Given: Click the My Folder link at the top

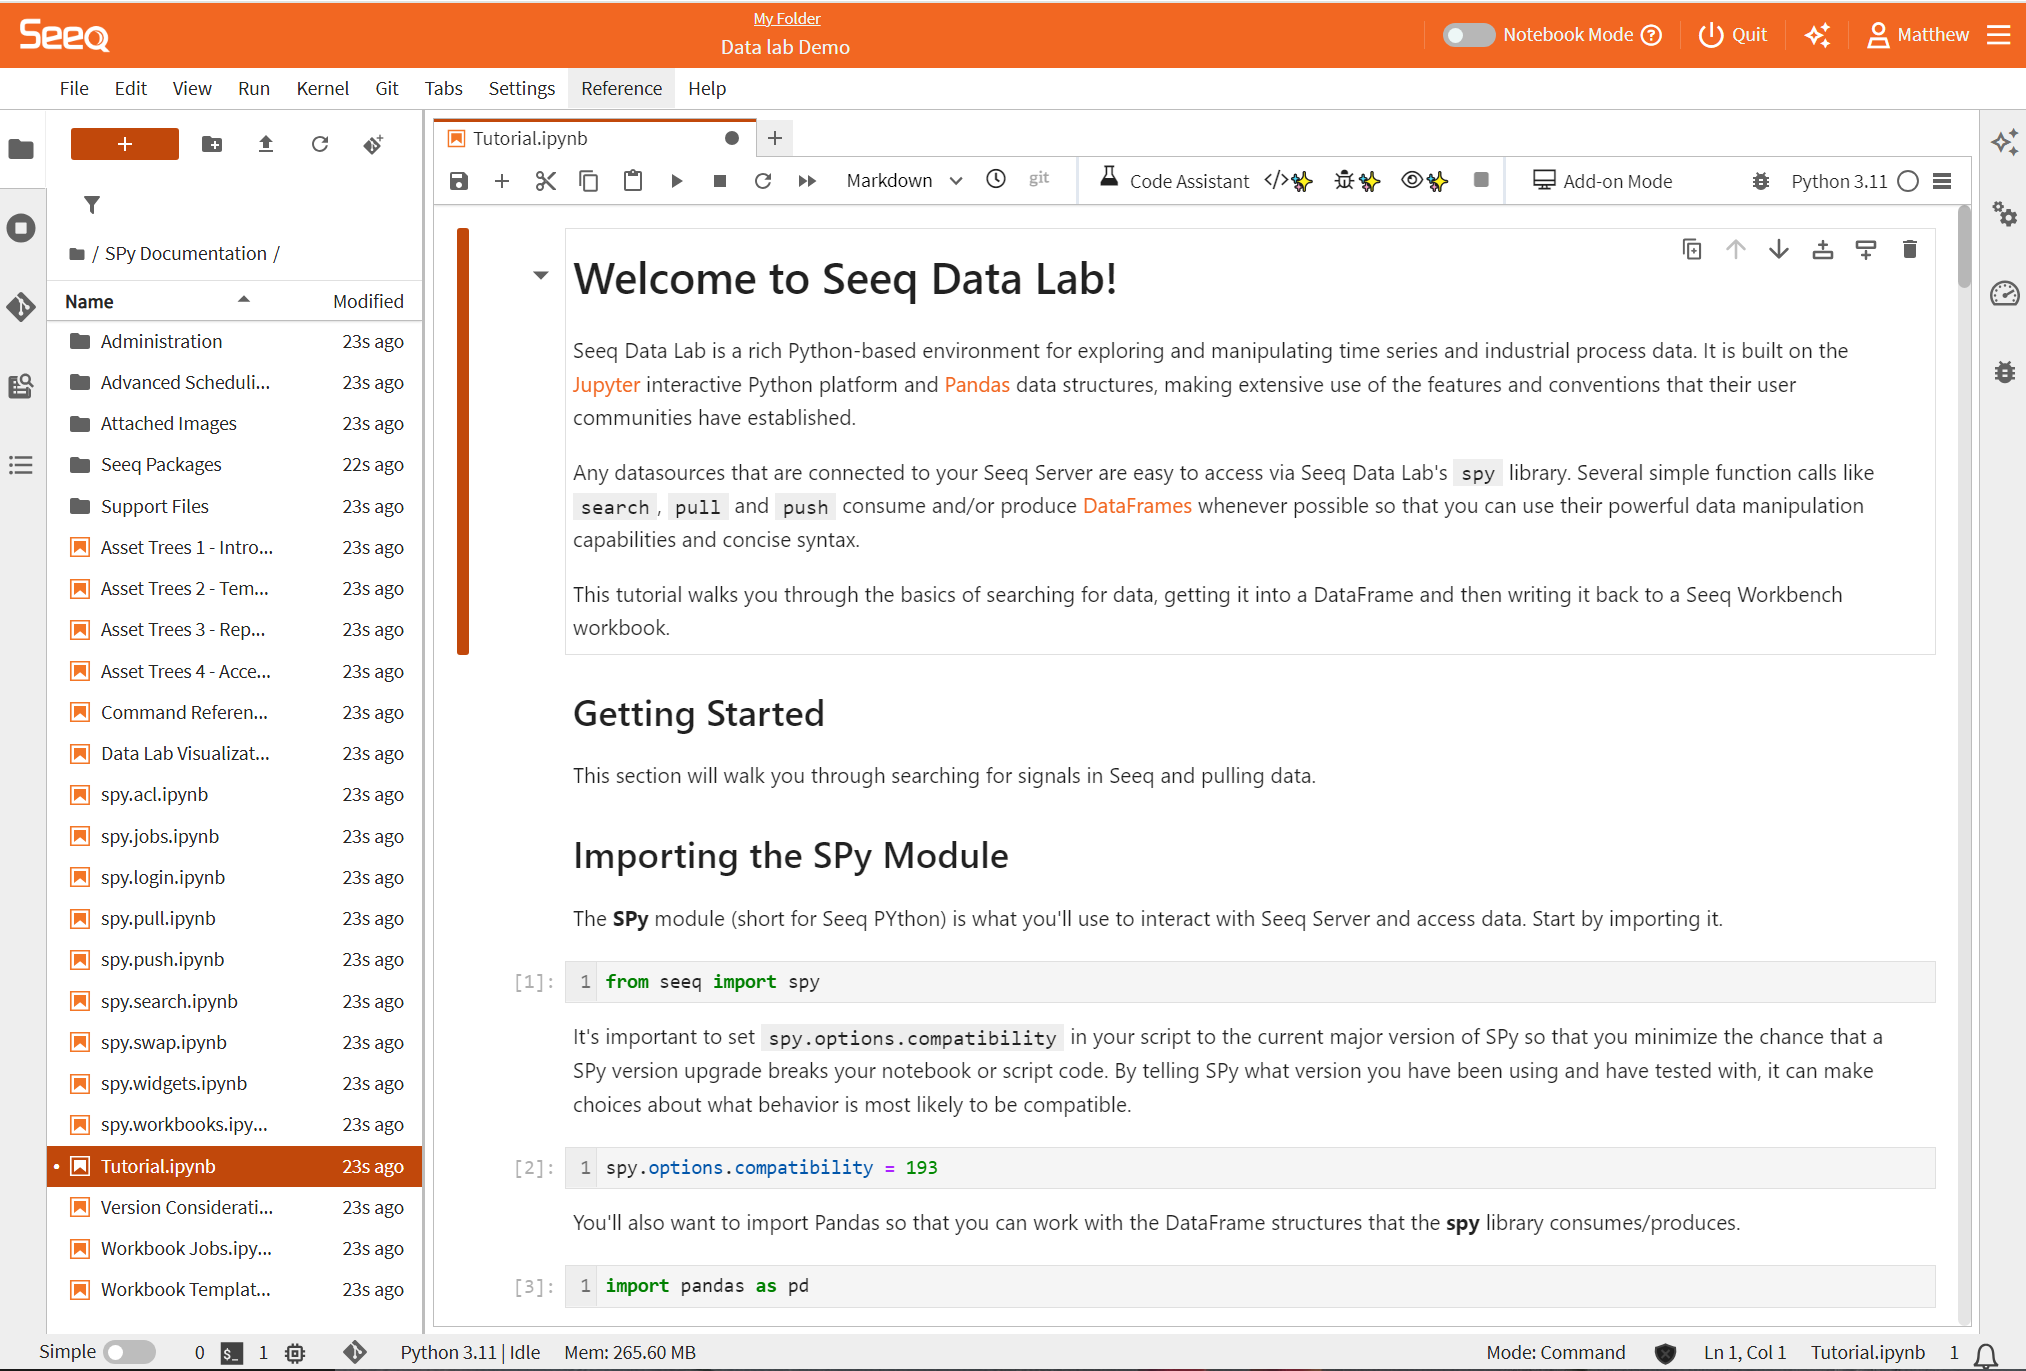Looking at the screenshot, I should (786, 17).
